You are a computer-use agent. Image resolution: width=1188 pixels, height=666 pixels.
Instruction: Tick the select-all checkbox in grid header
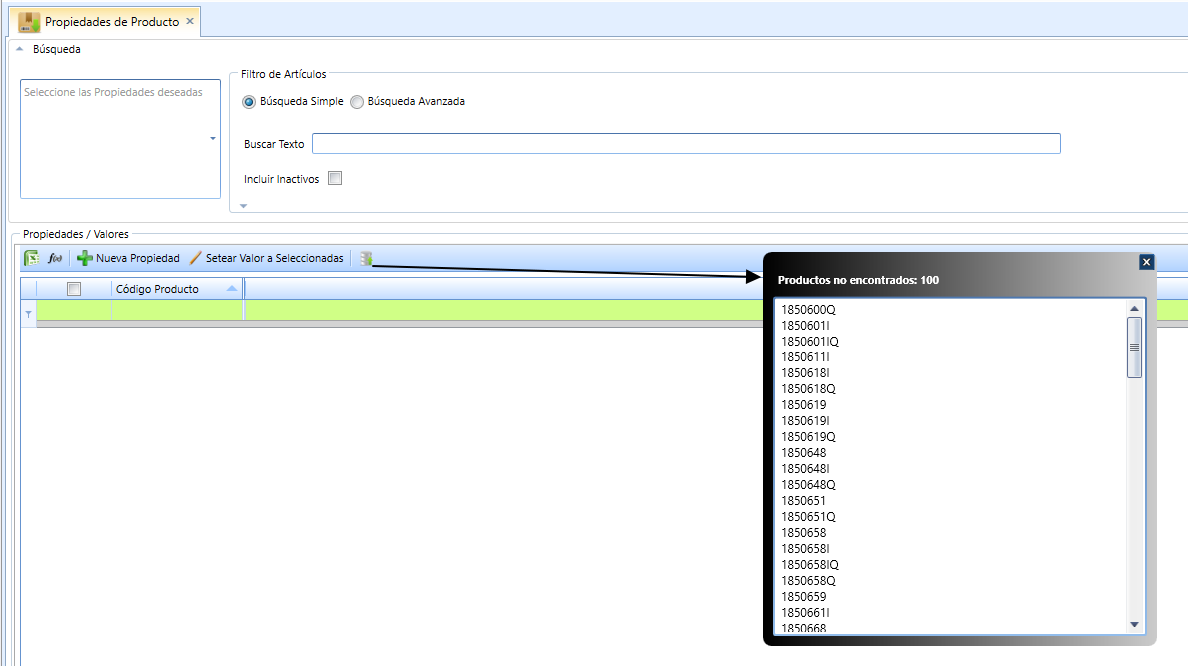click(73, 289)
